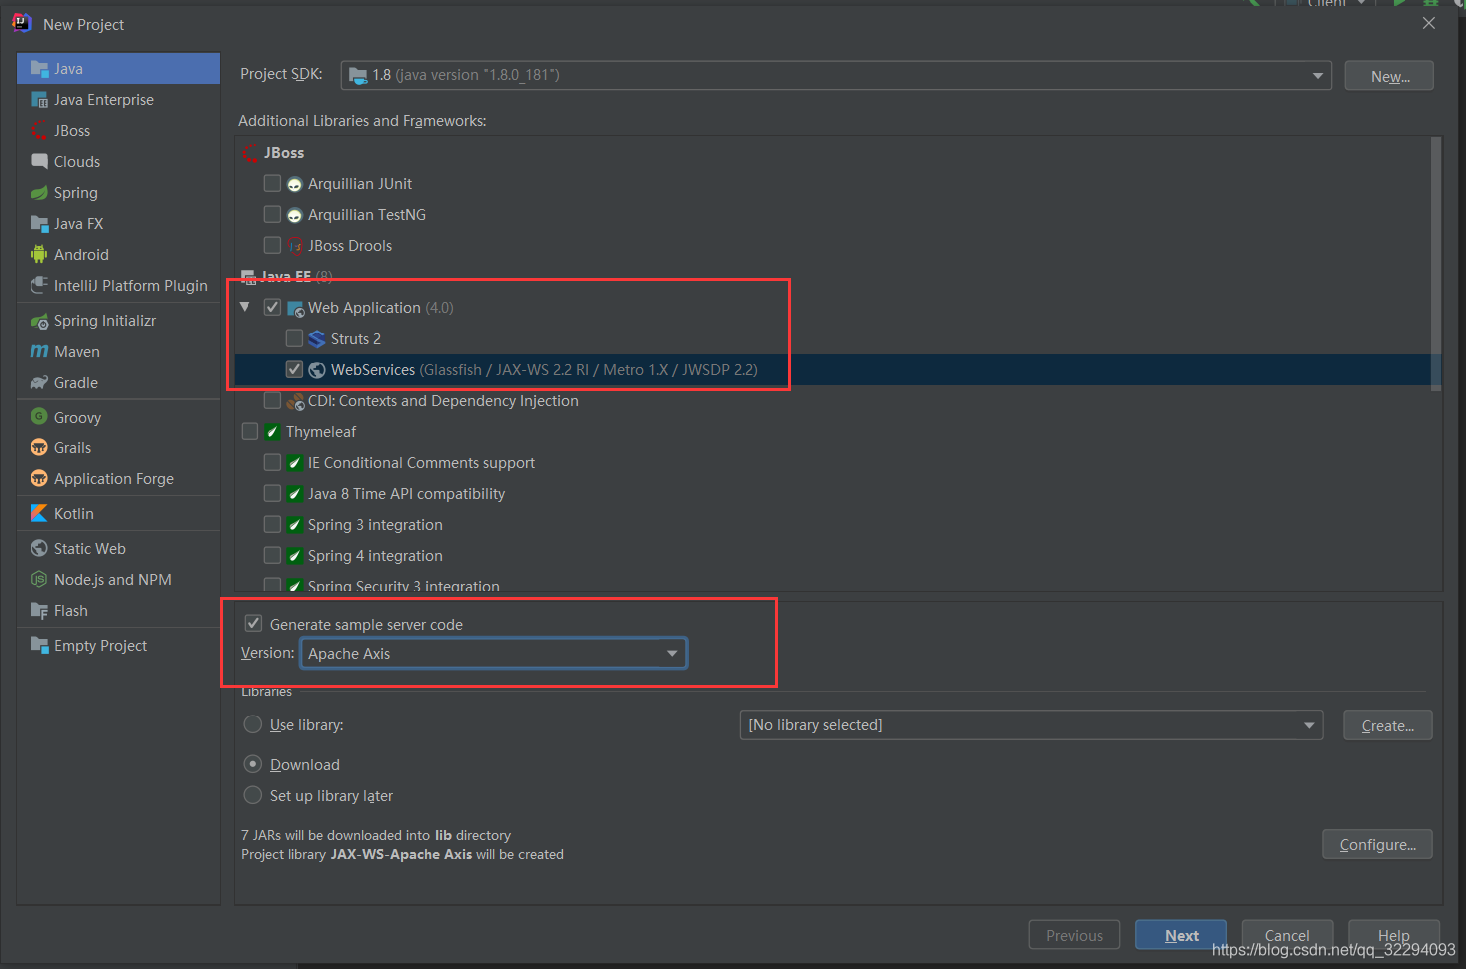Screen dimensions: 1466x969
Task: Click the JBoss Drools icon
Action: (x=295, y=246)
